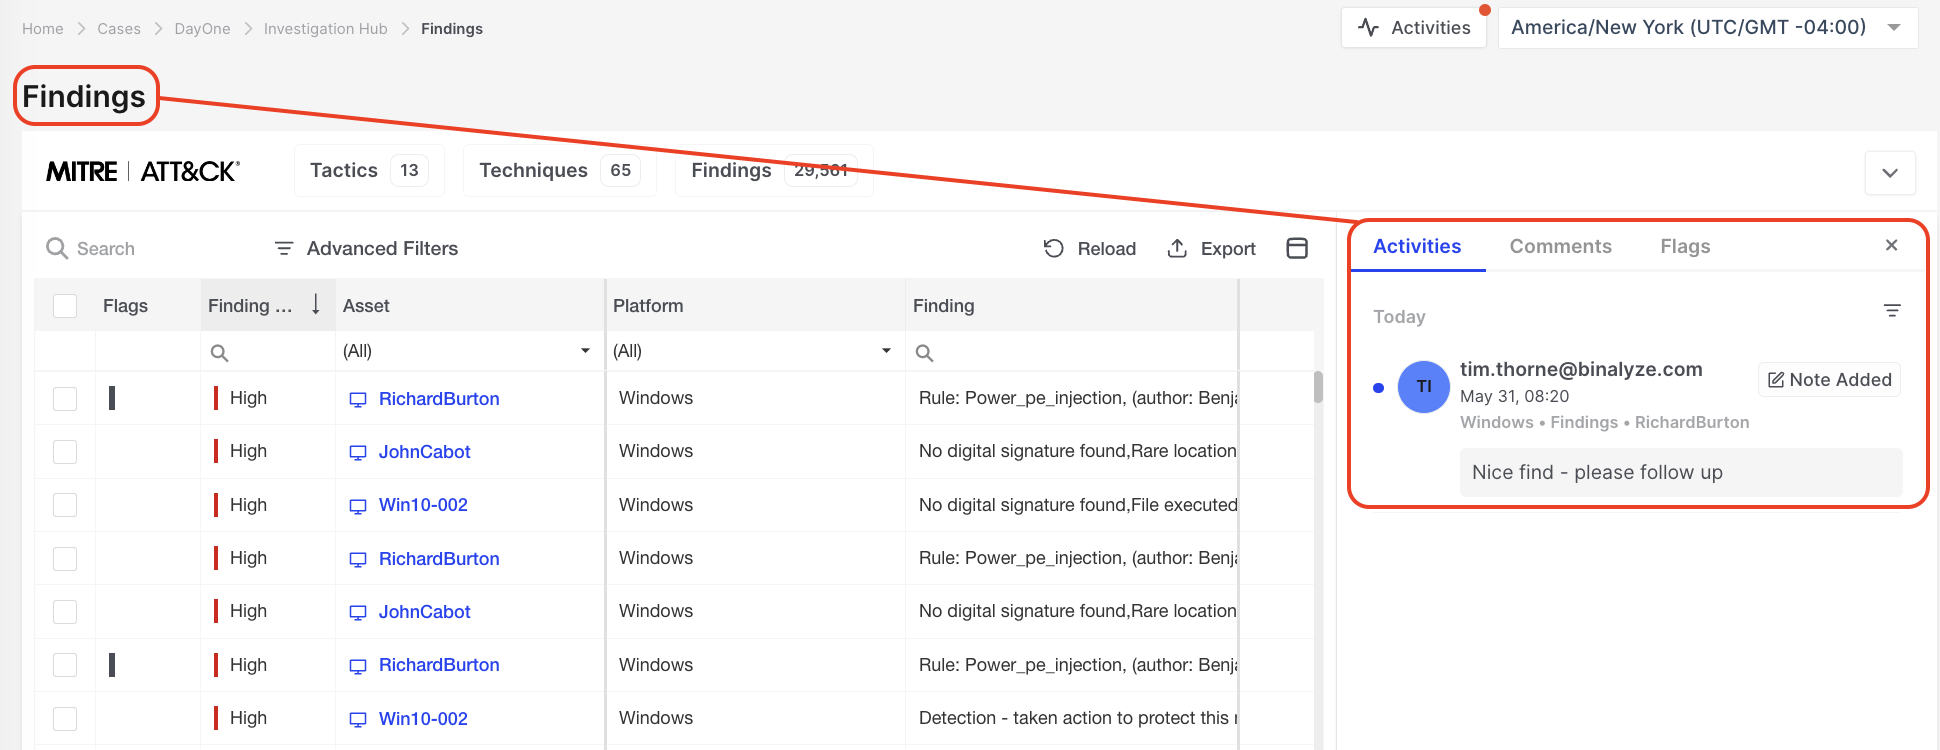
Task: Open the JohnCabot asset link
Action: (424, 452)
